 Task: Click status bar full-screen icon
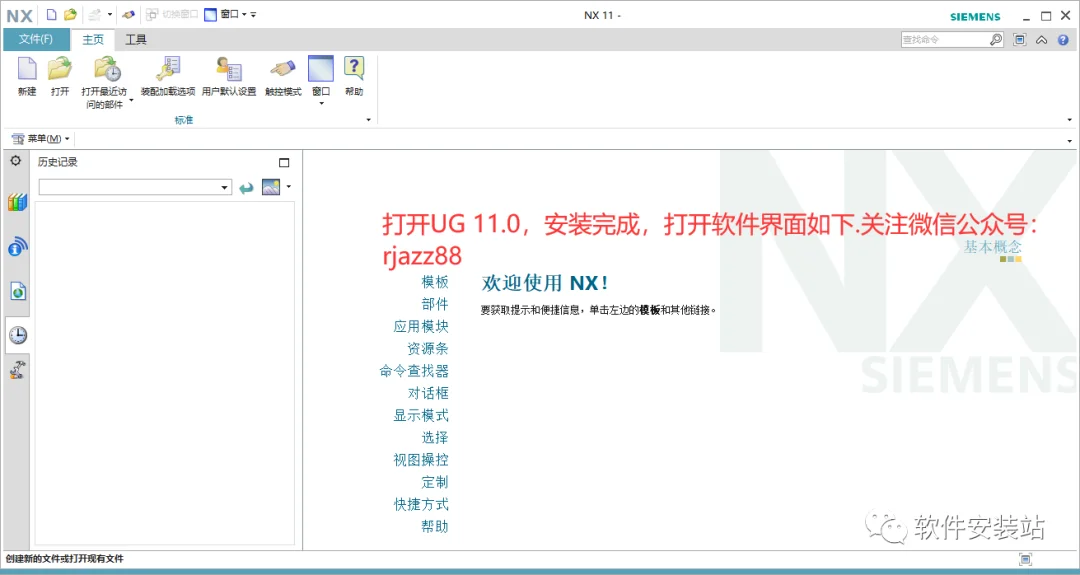[x=1026, y=559]
